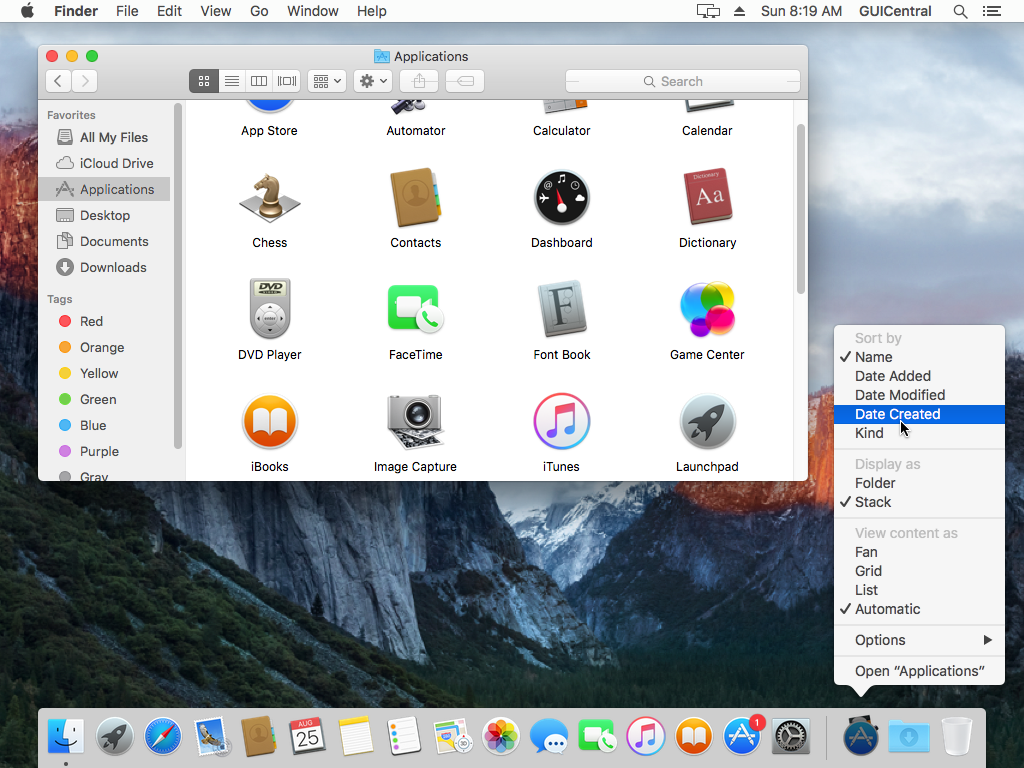Click the Finder Search field
This screenshot has height=768, width=1024.
682,81
